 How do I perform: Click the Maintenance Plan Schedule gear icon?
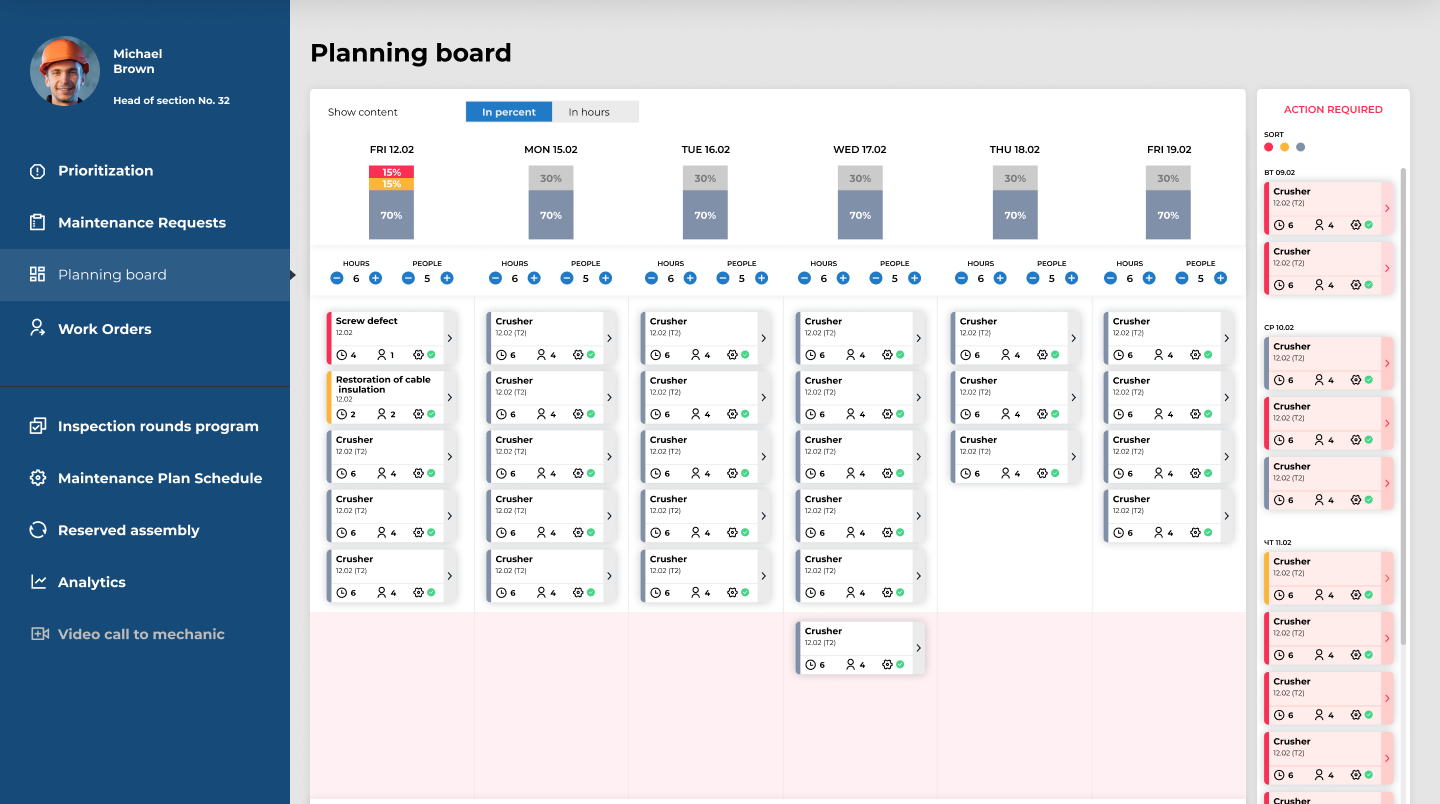click(x=38, y=478)
